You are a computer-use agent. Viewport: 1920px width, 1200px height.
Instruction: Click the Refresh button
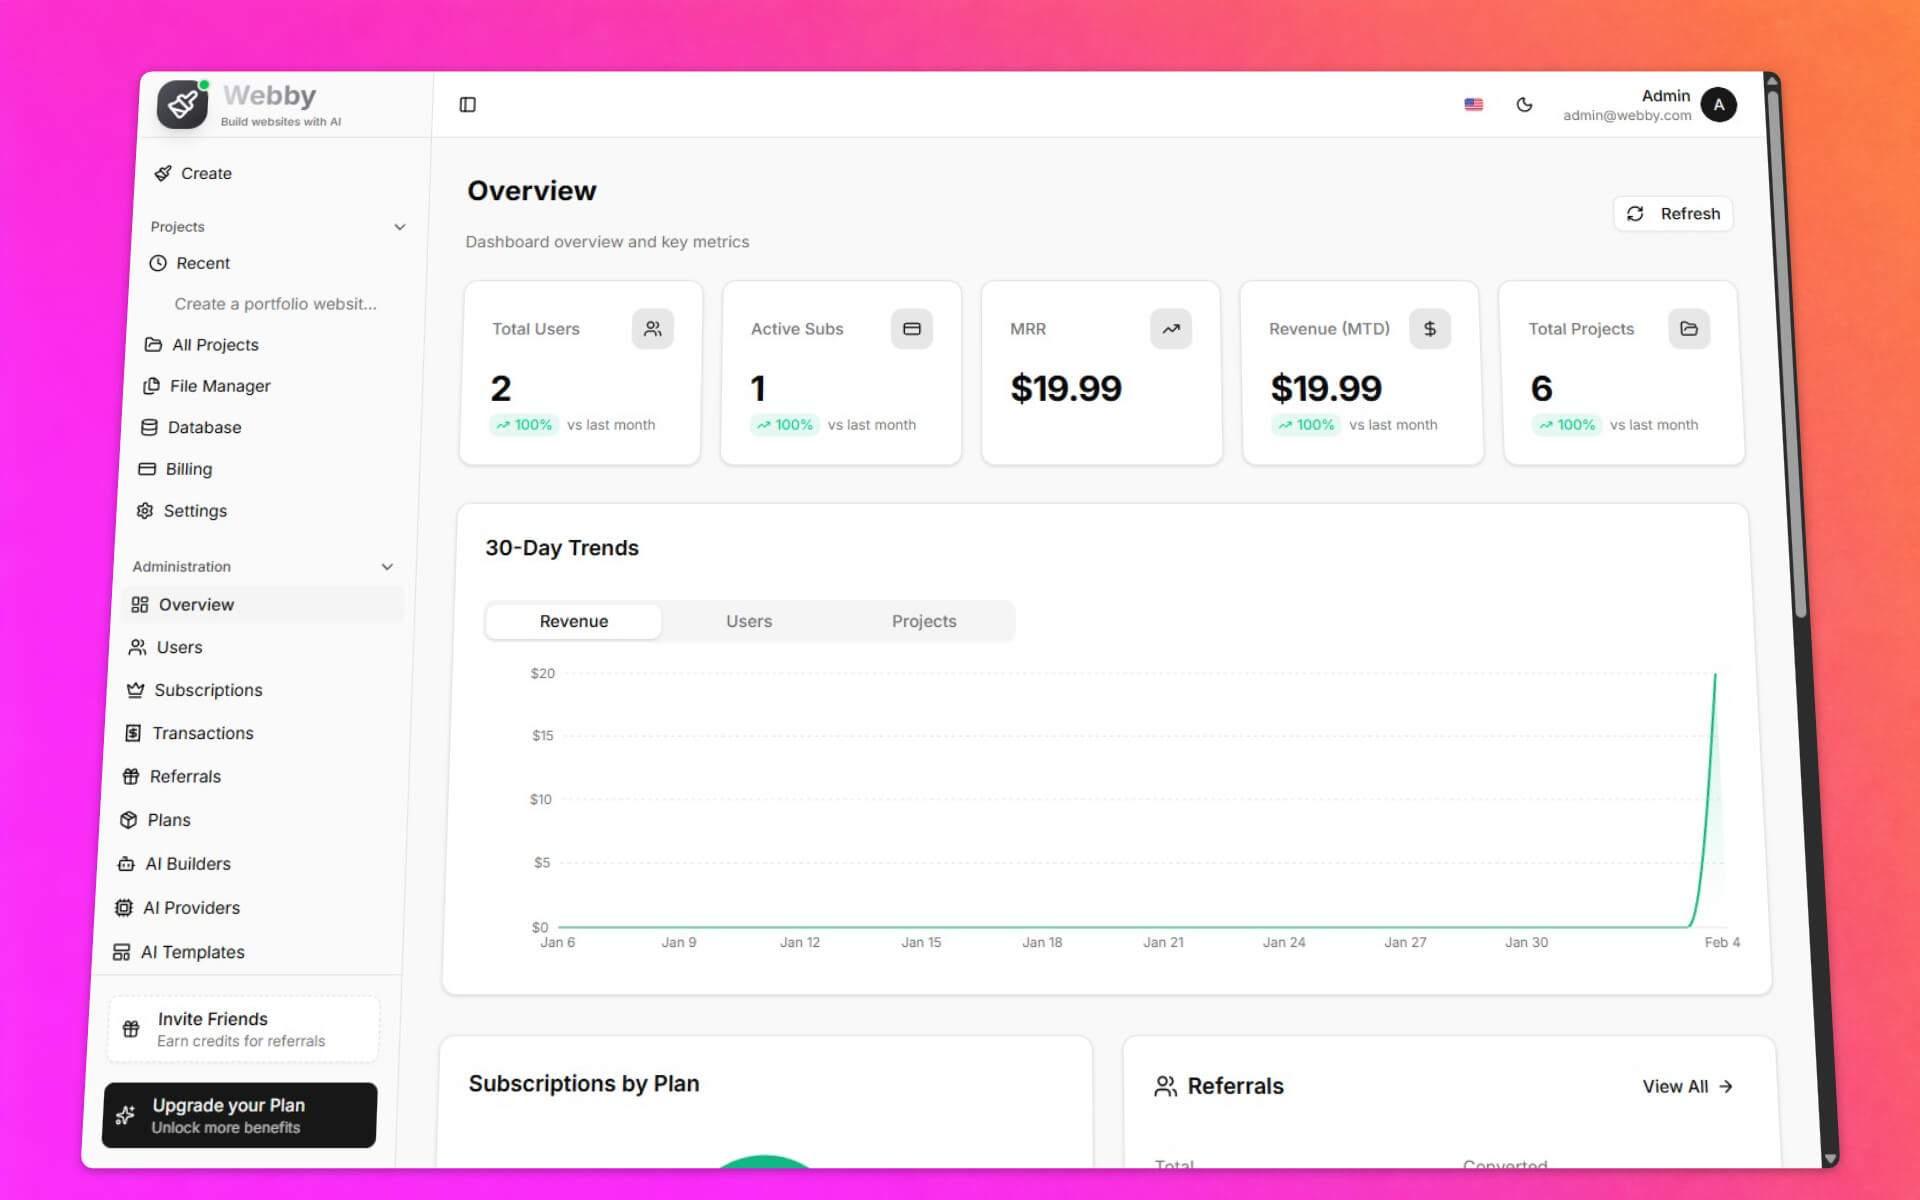click(x=1673, y=213)
